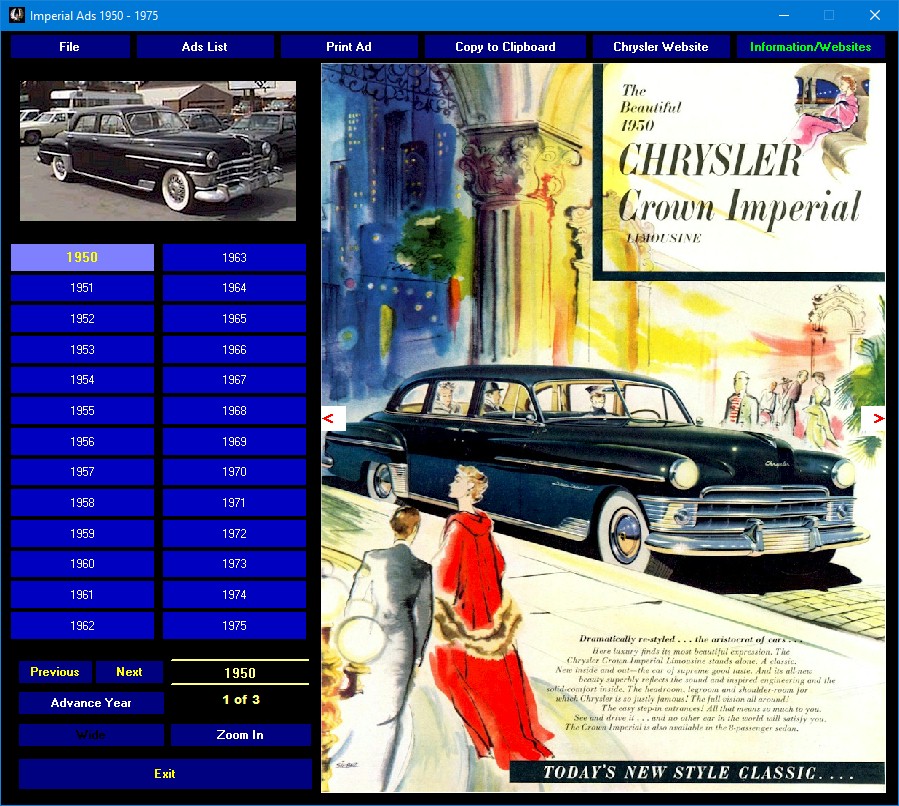Screen dimensions: 899x806
Task: Select the 1962 year button
Action: [83, 625]
